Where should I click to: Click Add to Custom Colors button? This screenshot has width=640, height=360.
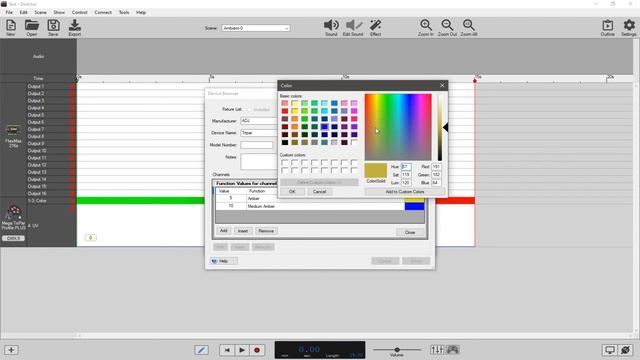coord(405,191)
